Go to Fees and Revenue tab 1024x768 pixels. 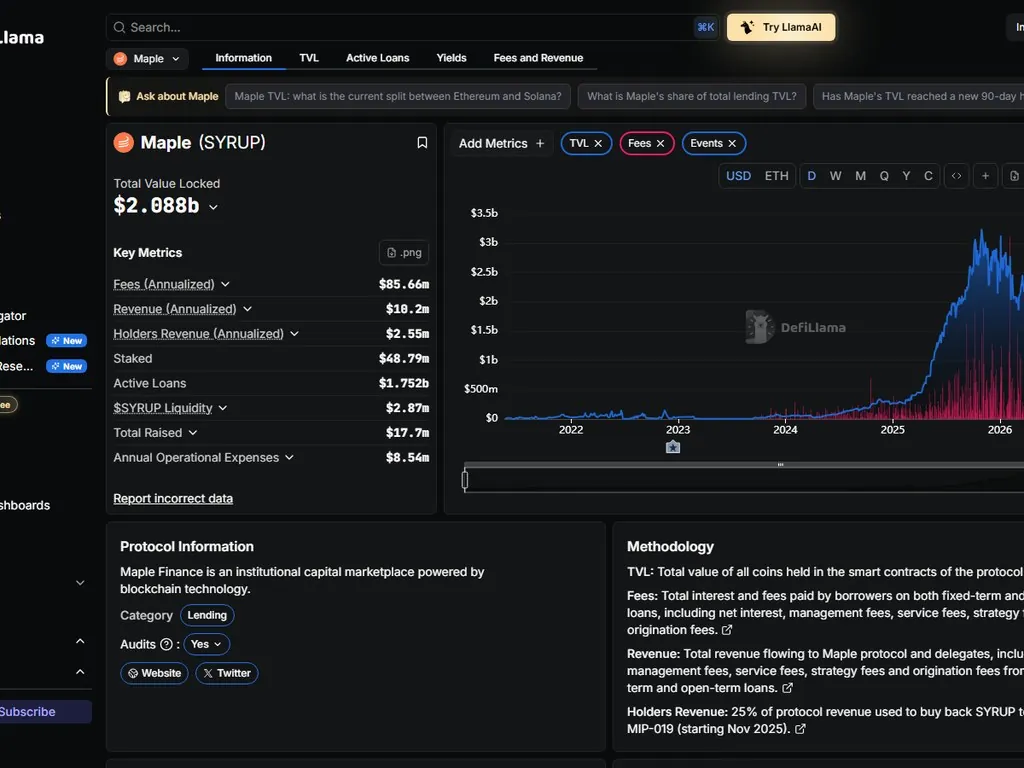538,58
